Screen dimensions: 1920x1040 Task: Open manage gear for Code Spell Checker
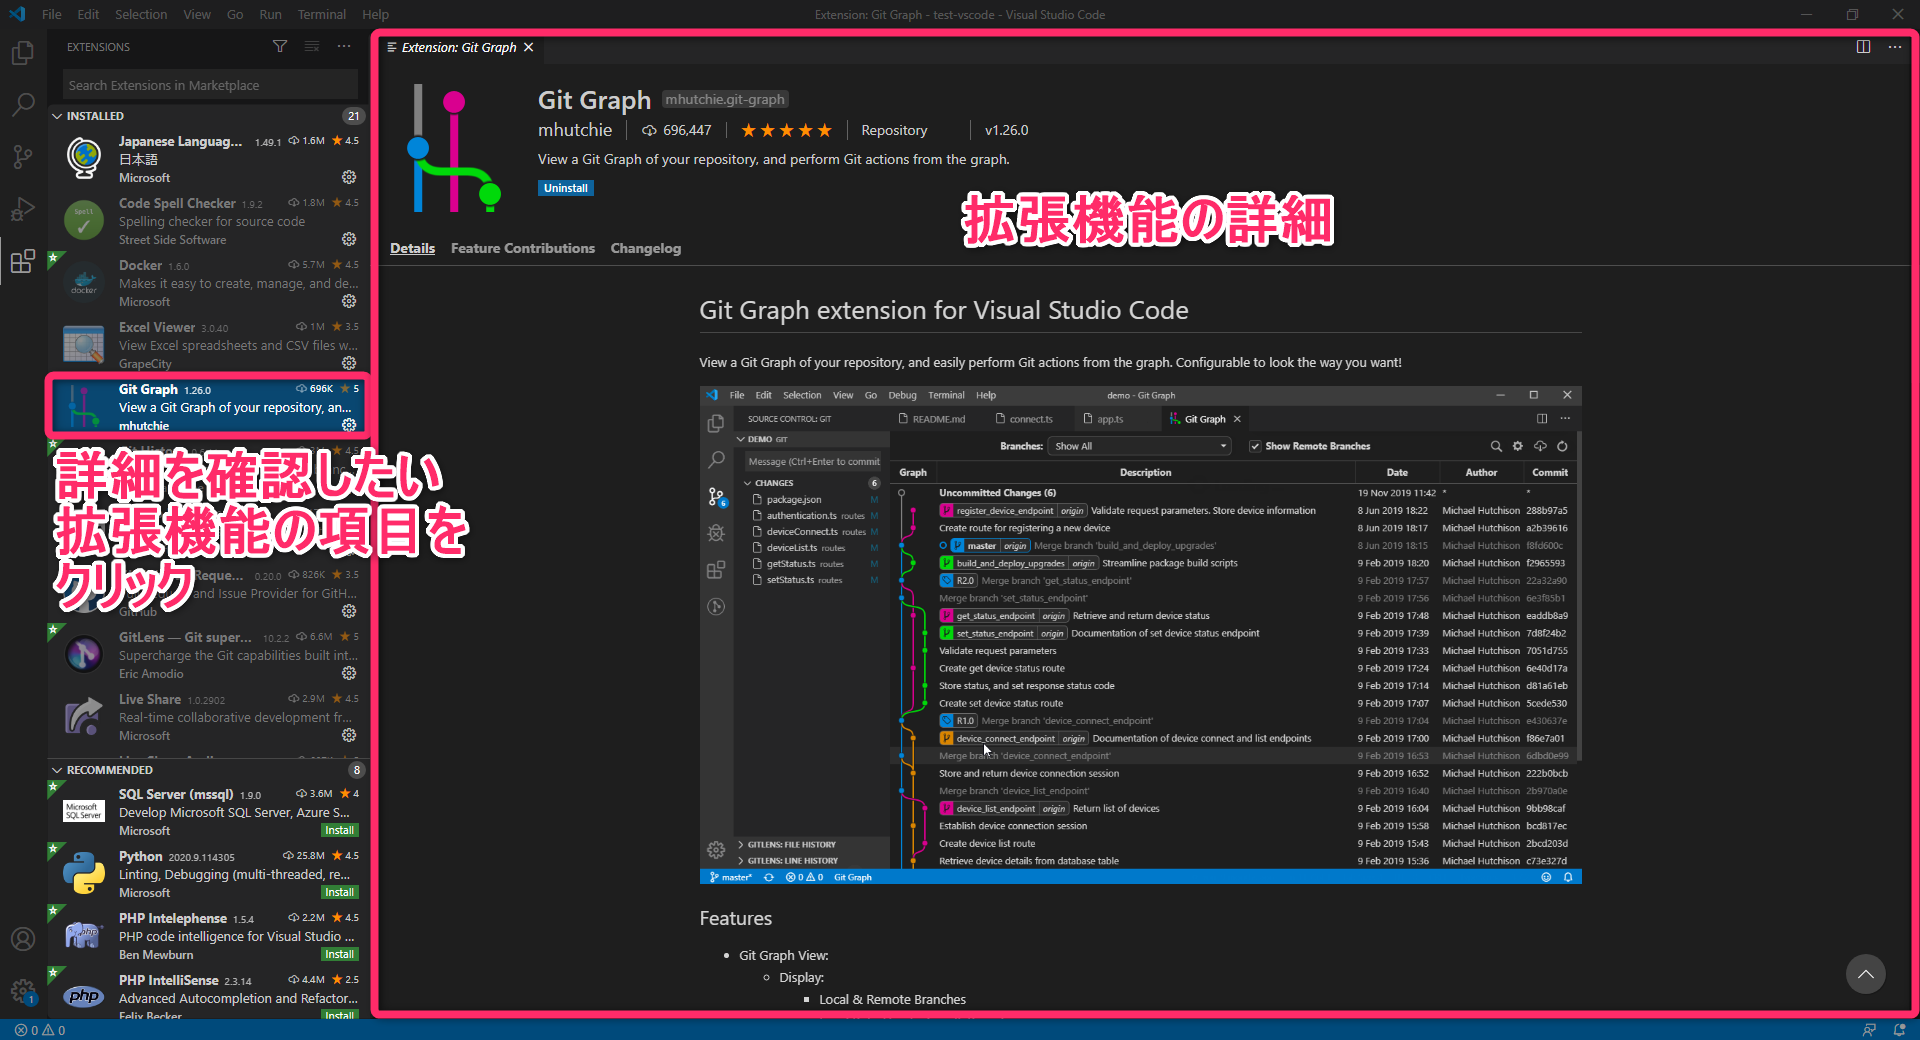pyautogui.click(x=349, y=239)
